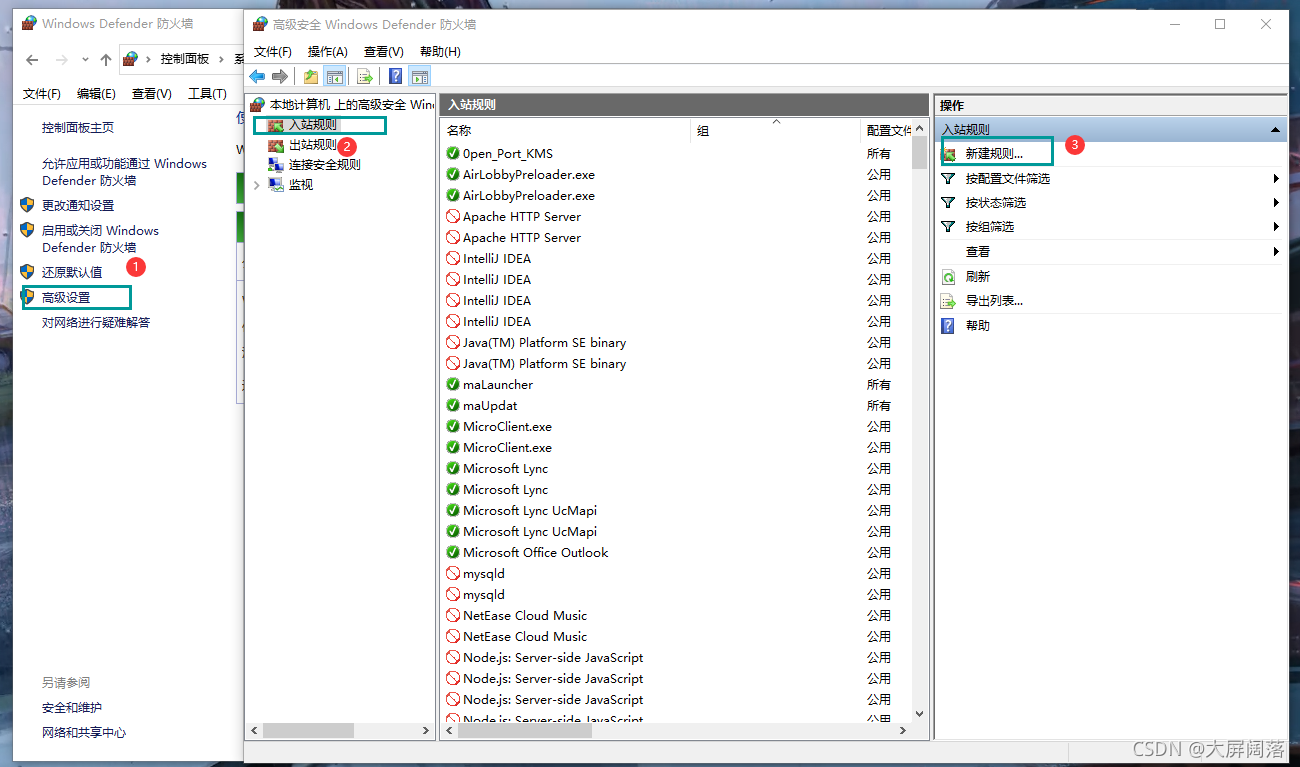The image size is (1300, 767).
Task: Click the refresh icon next to 刷新
Action: (x=948, y=277)
